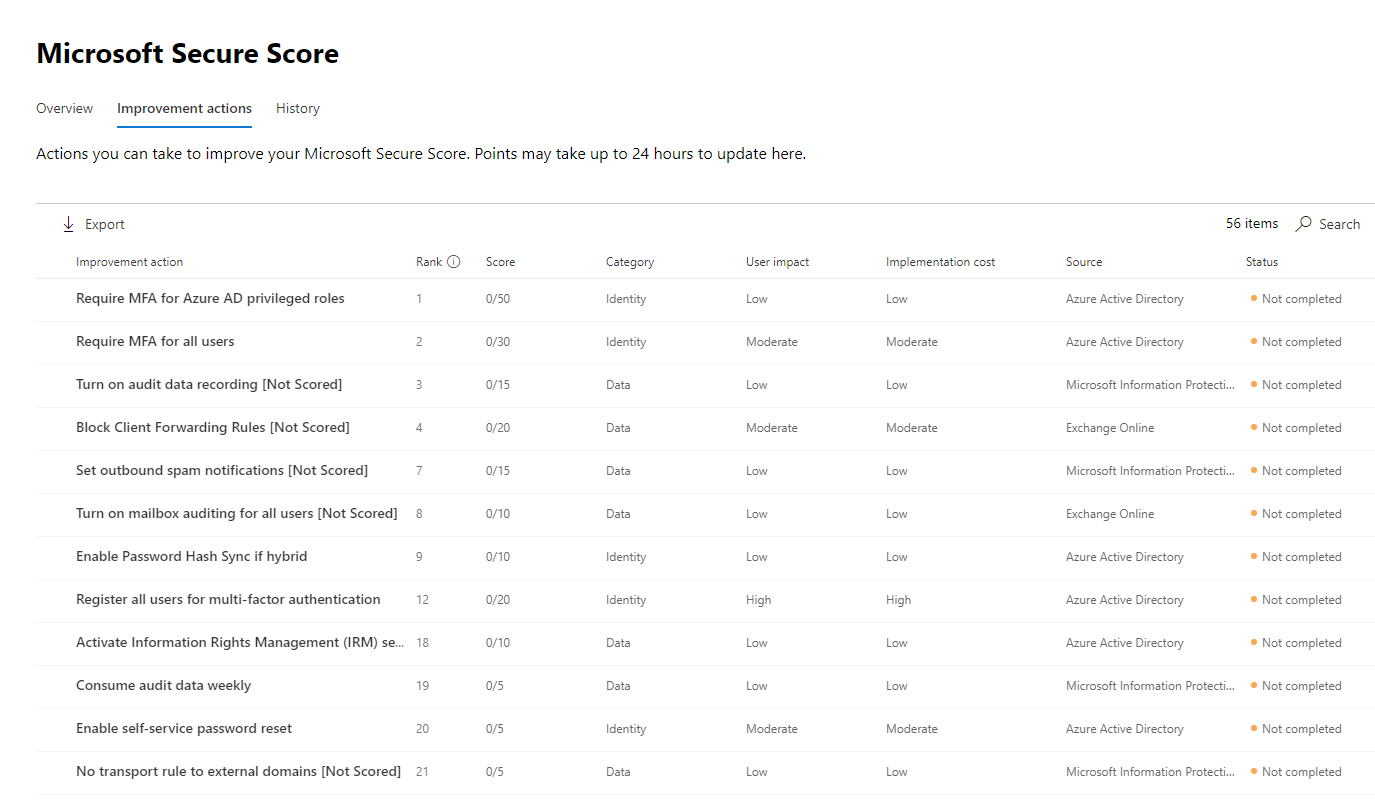Open Turn on audit data recording action
This screenshot has height=807, width=1375.
pyautogui.click(x=209, y=384)
